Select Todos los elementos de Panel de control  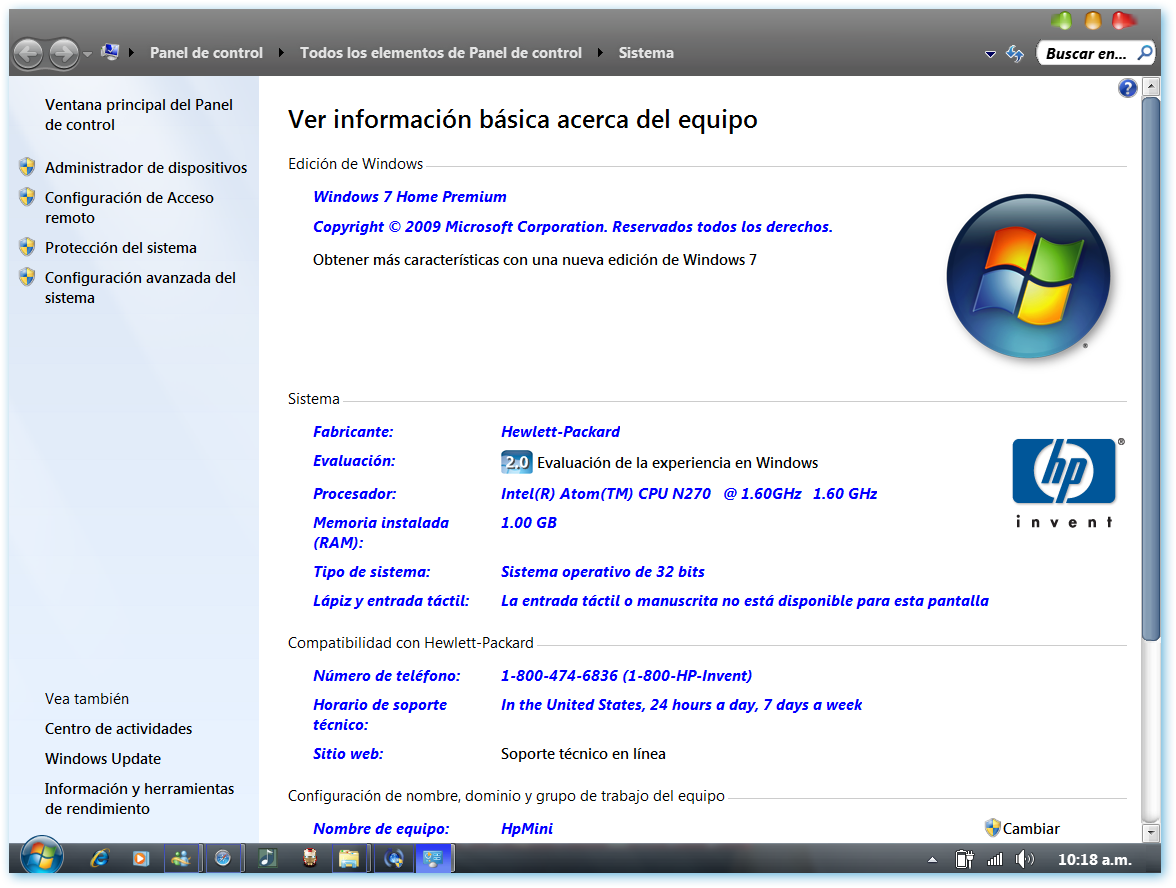click(441, 52)
